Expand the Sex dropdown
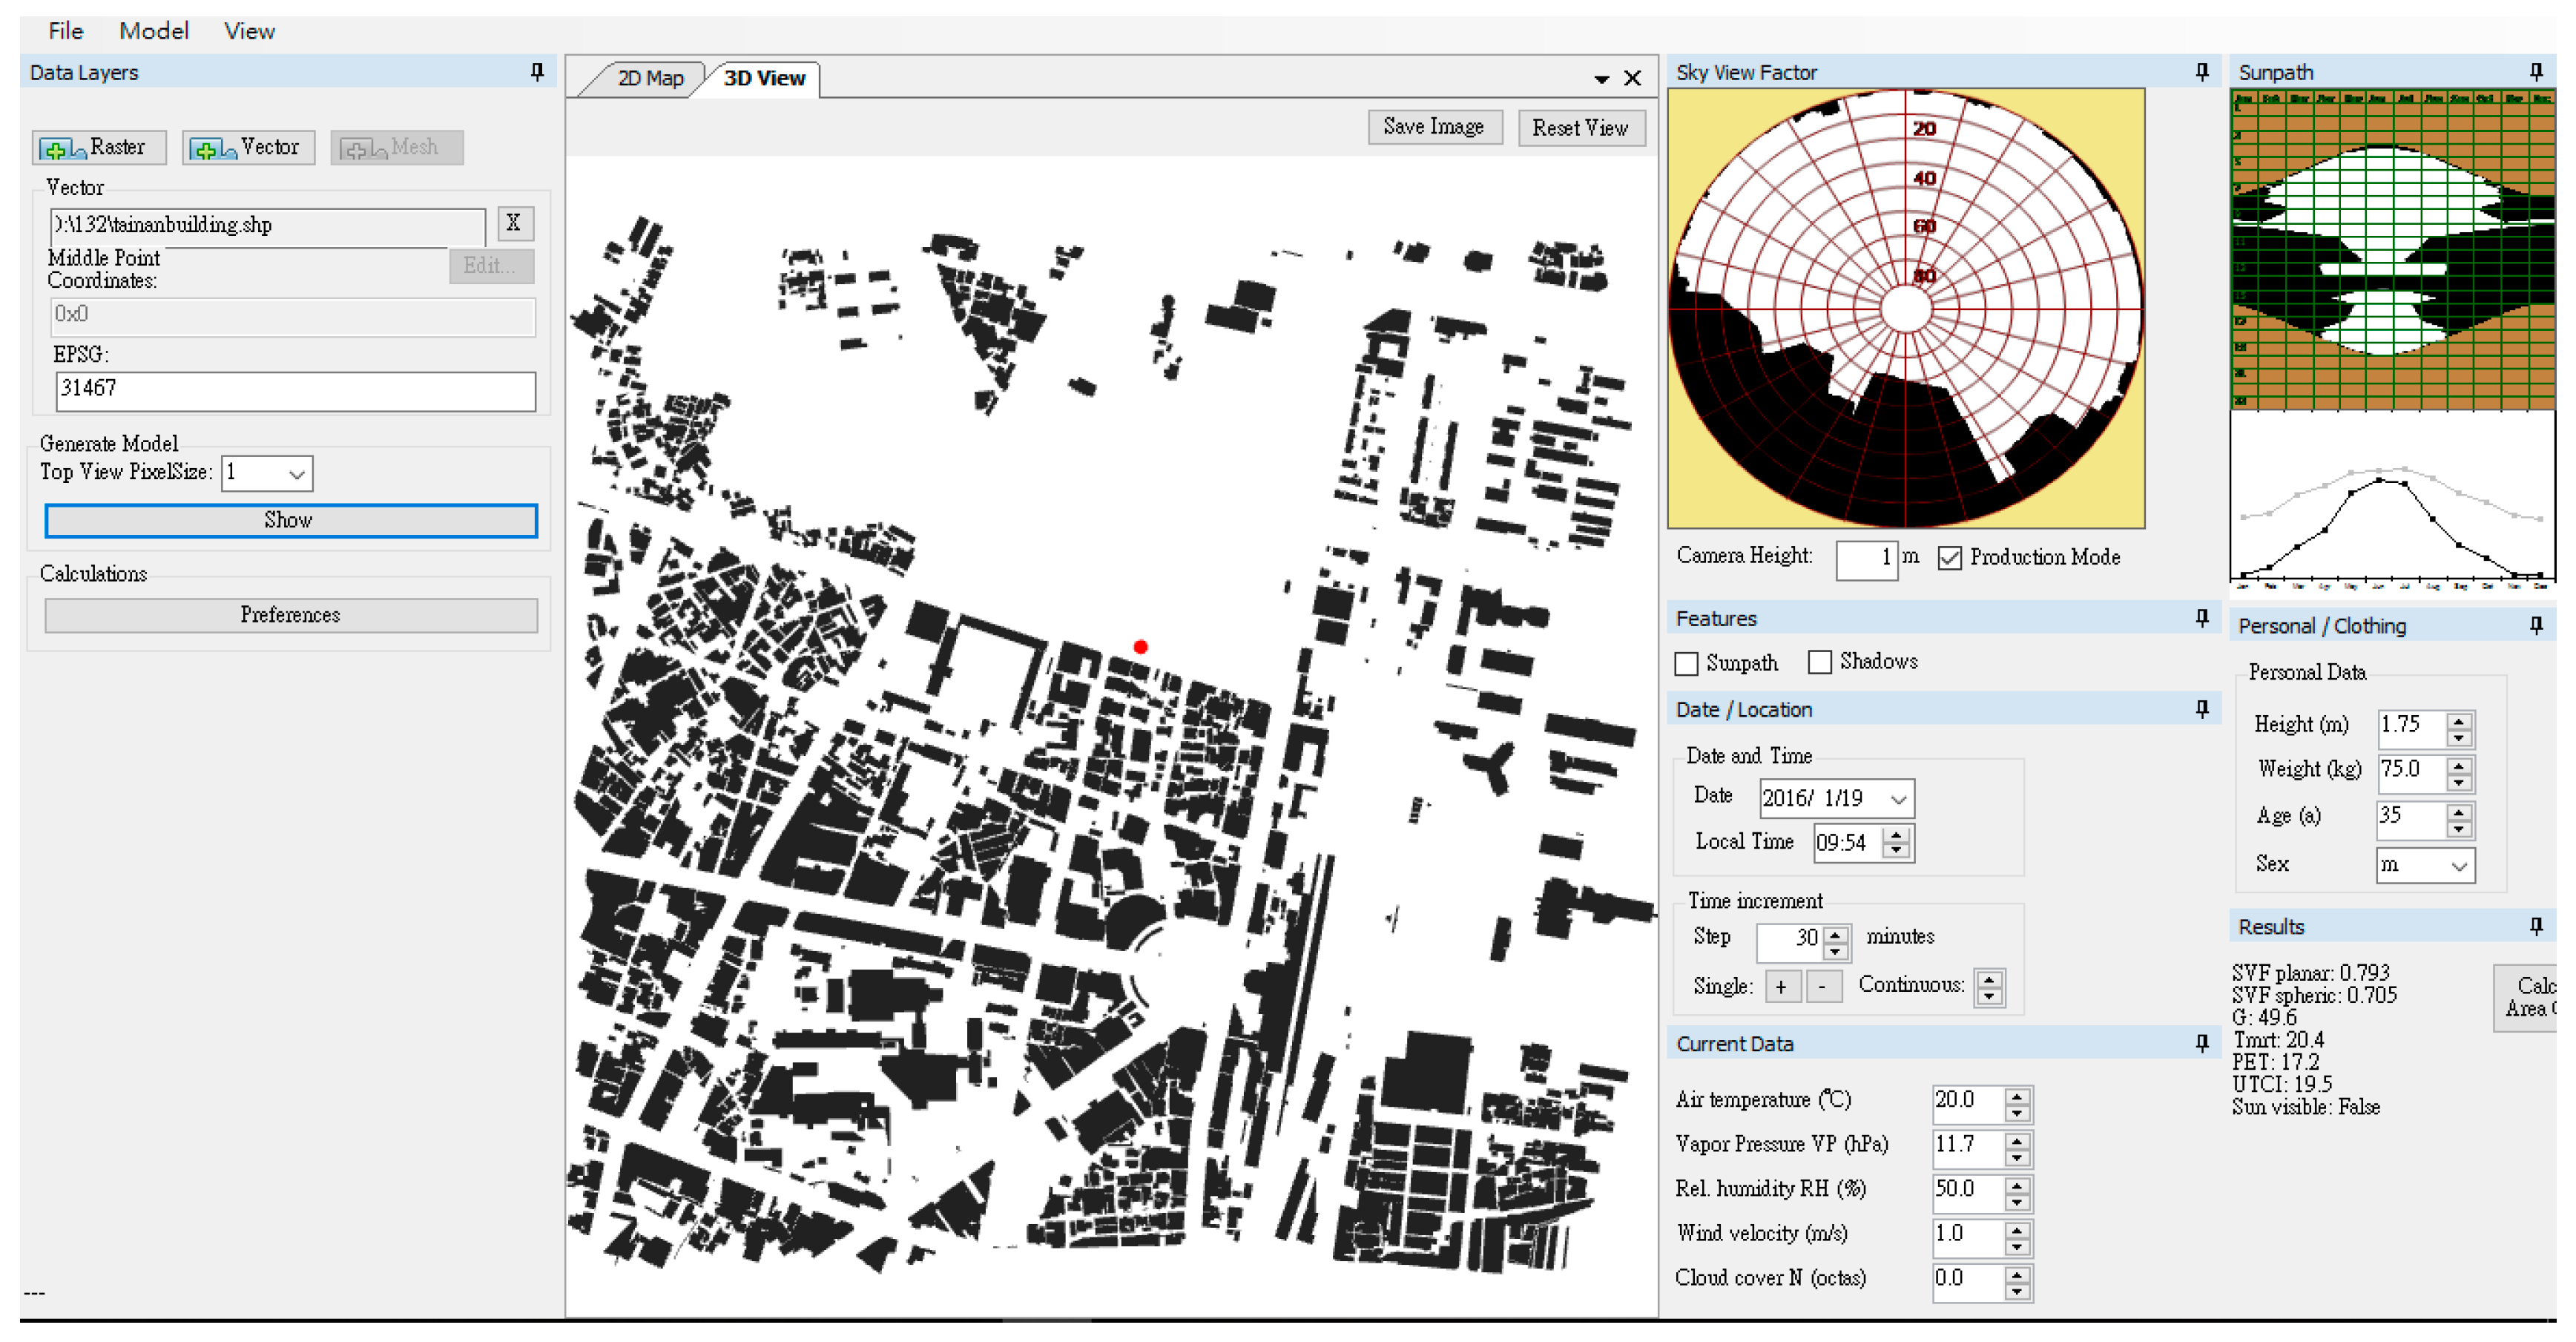The height and width of the screenshot is (1342, 2576). coord(2458,866)
